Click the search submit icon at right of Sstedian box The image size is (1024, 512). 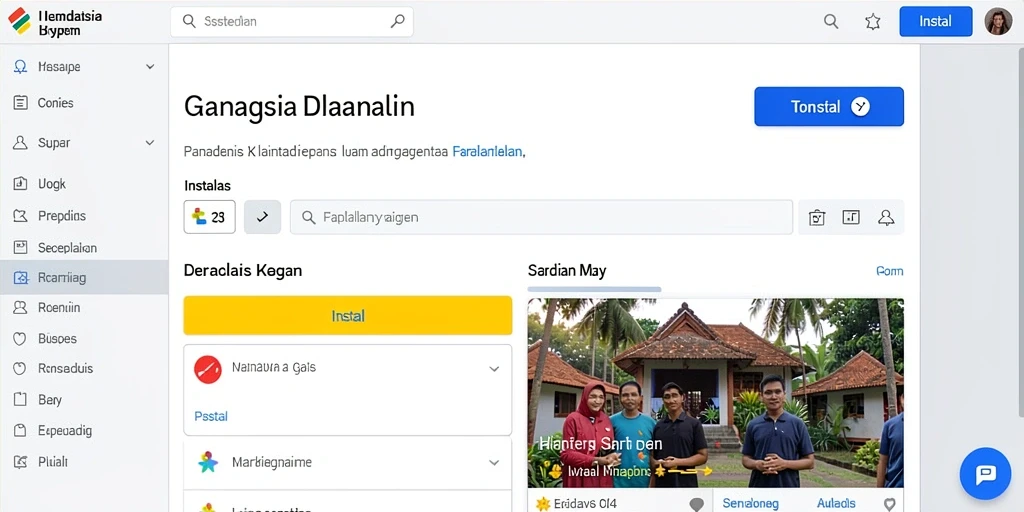pos(397,22)
